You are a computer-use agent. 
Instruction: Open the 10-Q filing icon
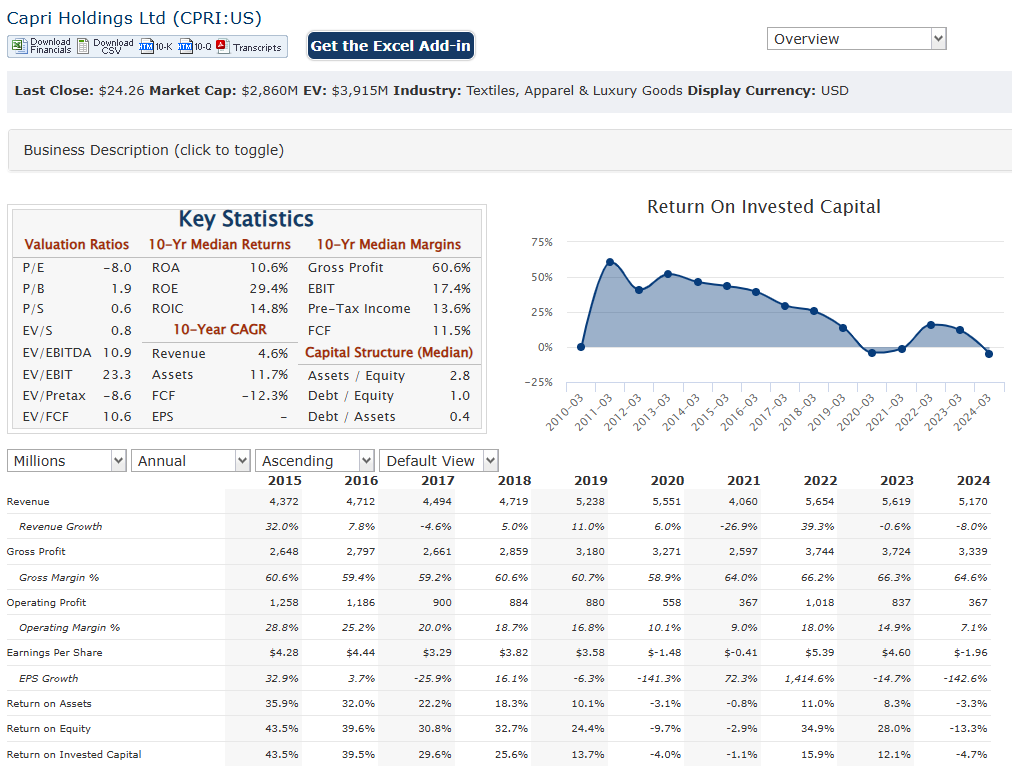coord(186,46)
